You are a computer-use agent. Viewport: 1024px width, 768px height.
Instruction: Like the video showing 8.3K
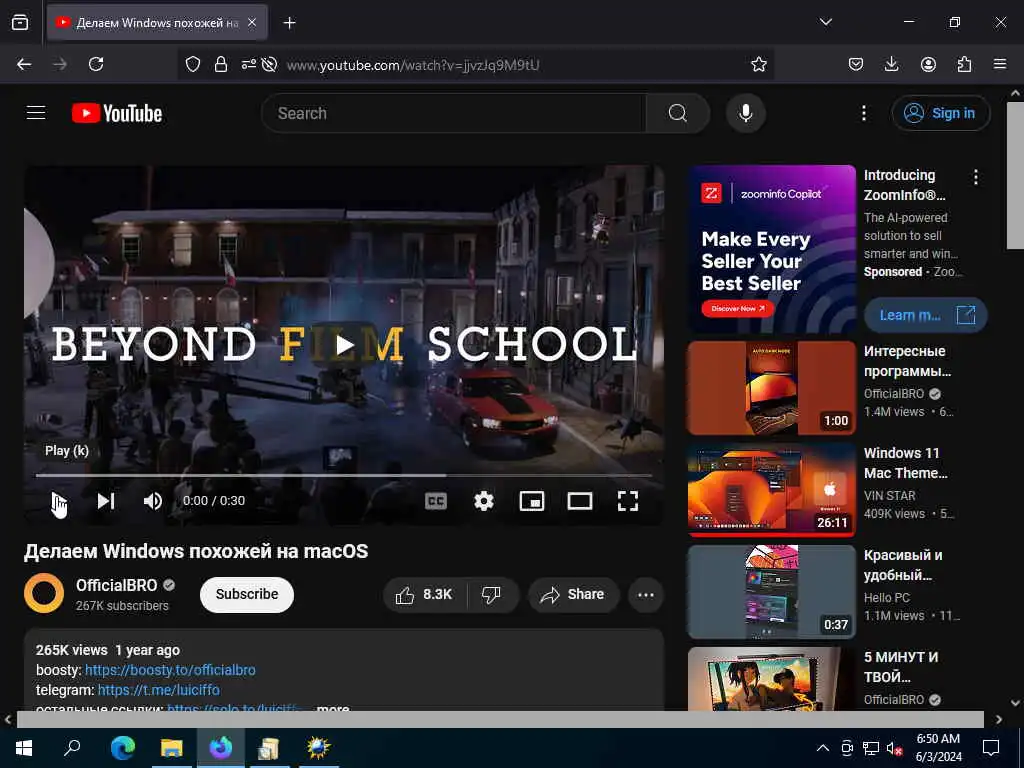tap(424, 594)
